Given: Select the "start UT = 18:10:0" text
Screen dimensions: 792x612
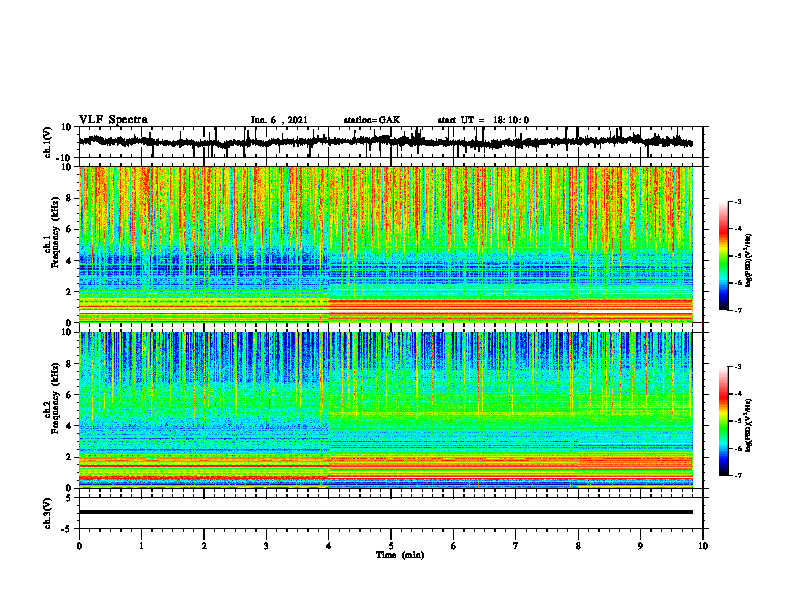Looking at the screenshot, I should tap(483, 120).
